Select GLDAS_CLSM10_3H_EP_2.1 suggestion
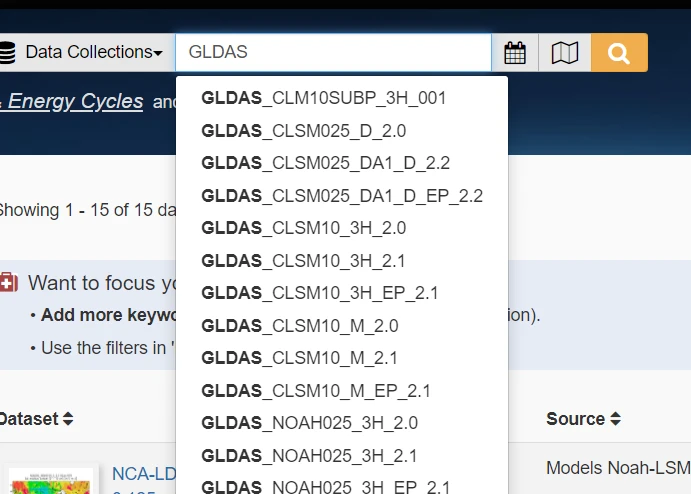691x494 pixels. [x=319, y=293]
